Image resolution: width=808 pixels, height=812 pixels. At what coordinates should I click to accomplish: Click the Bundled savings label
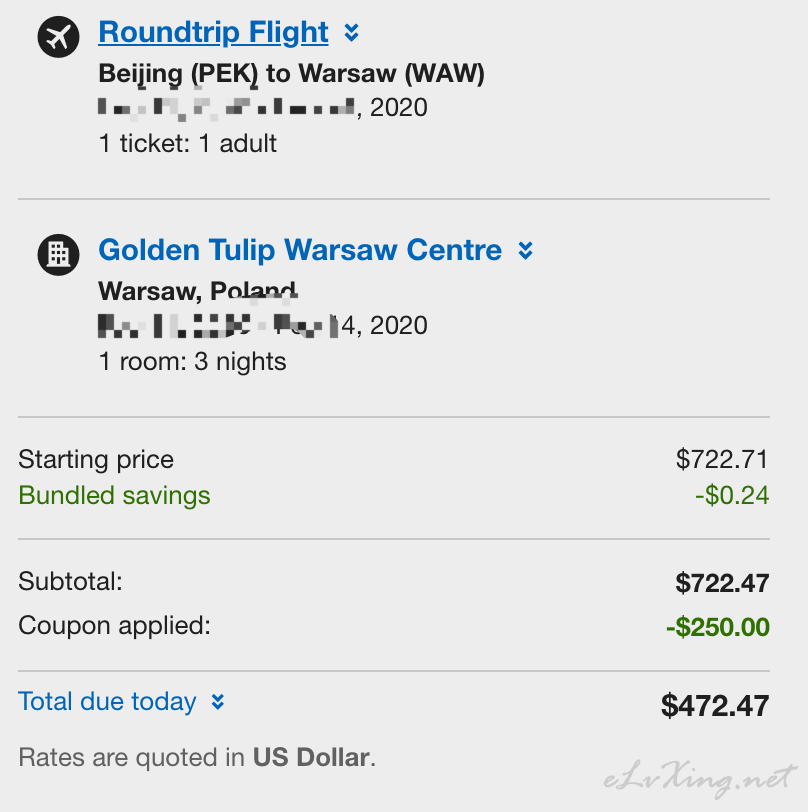[x=114, y=495]
